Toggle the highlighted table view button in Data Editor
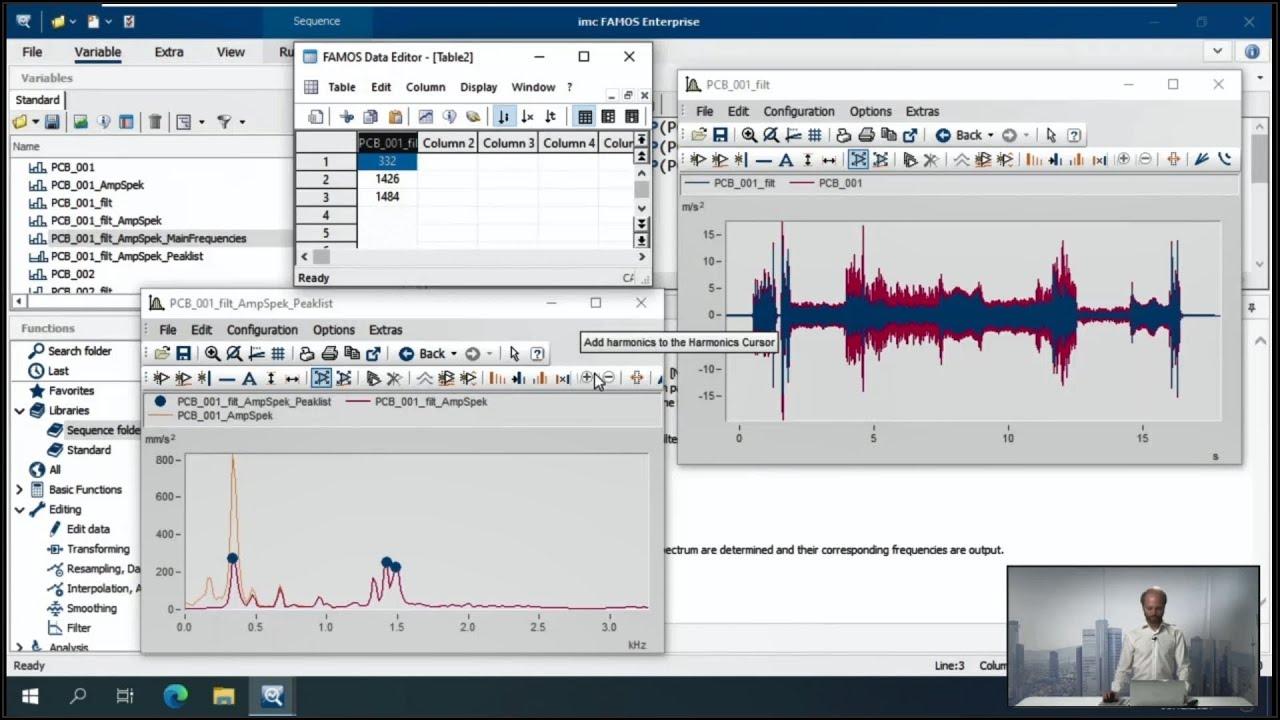This screenshot has width=1280, height=720. pyautogui.click(x=585, y=117)
